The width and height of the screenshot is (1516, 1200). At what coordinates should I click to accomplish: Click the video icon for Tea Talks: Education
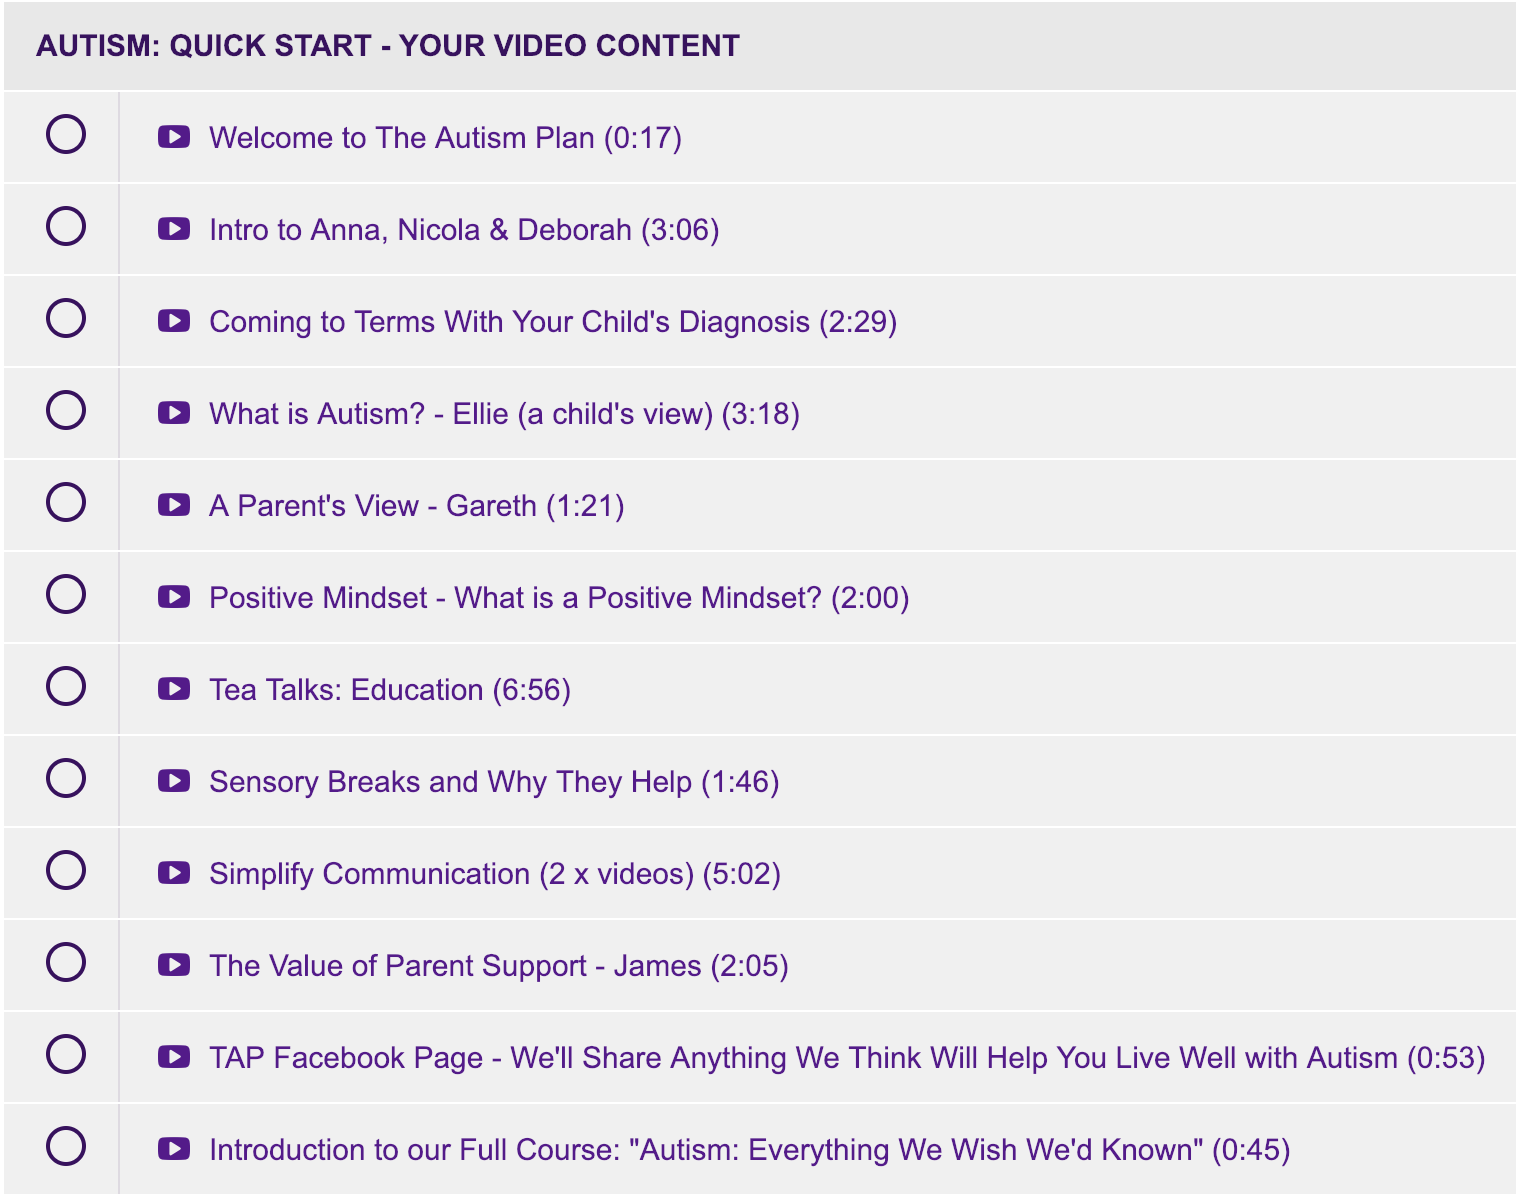pos(174,689)
